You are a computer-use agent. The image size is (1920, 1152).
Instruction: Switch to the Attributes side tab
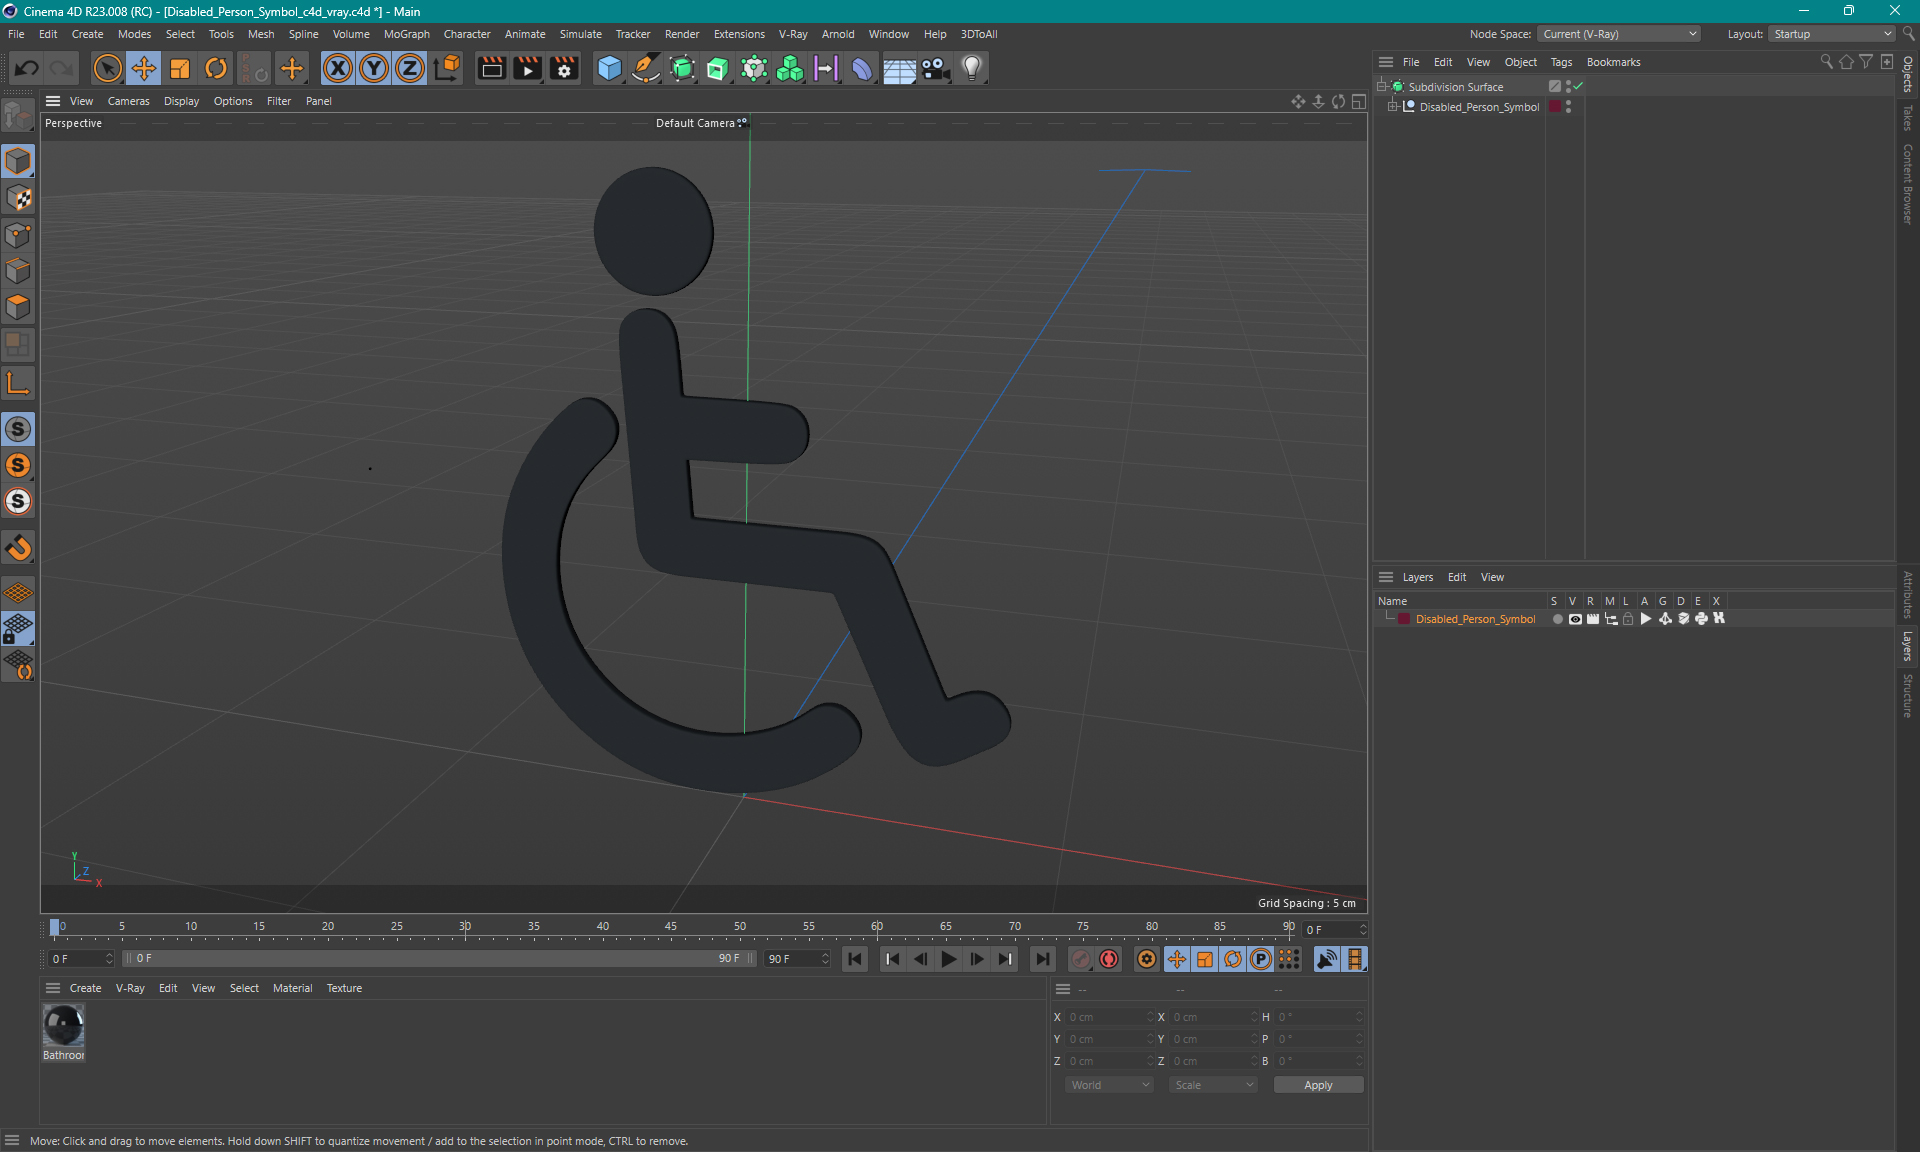click(1908, 595)
